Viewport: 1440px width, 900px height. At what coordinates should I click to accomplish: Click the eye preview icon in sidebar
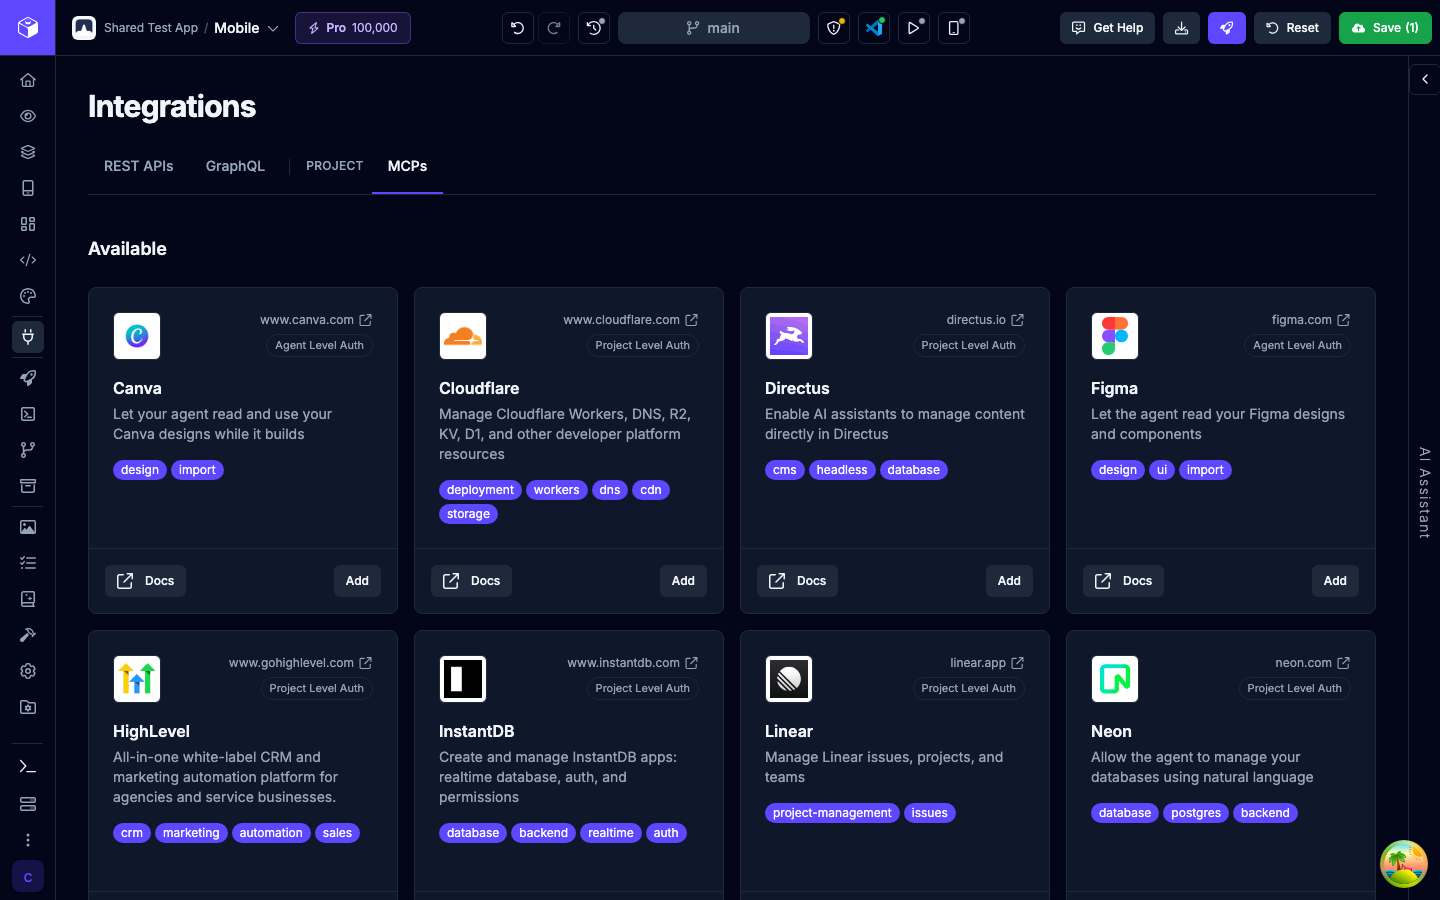pos(28,116)
